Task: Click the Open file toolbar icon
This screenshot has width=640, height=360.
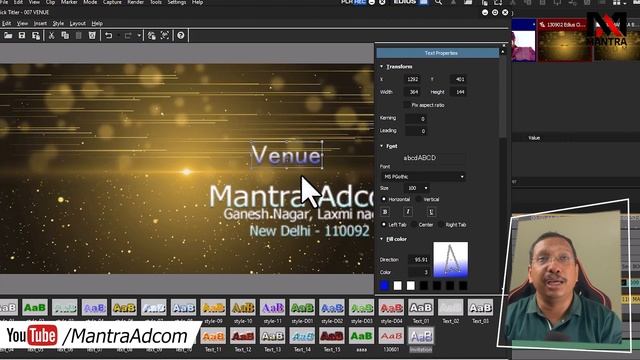Action: click(8, 36)
